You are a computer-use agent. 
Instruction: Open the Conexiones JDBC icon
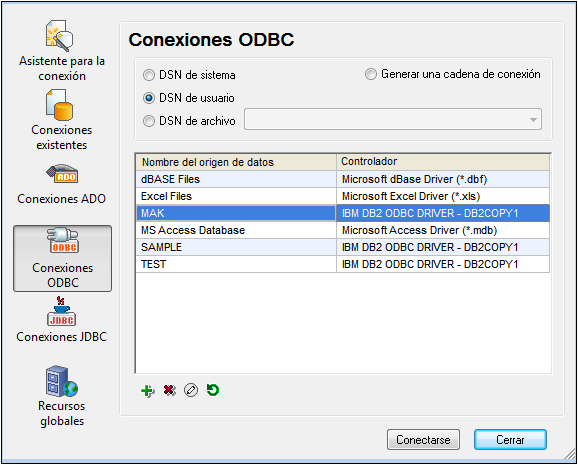[61, 311]
